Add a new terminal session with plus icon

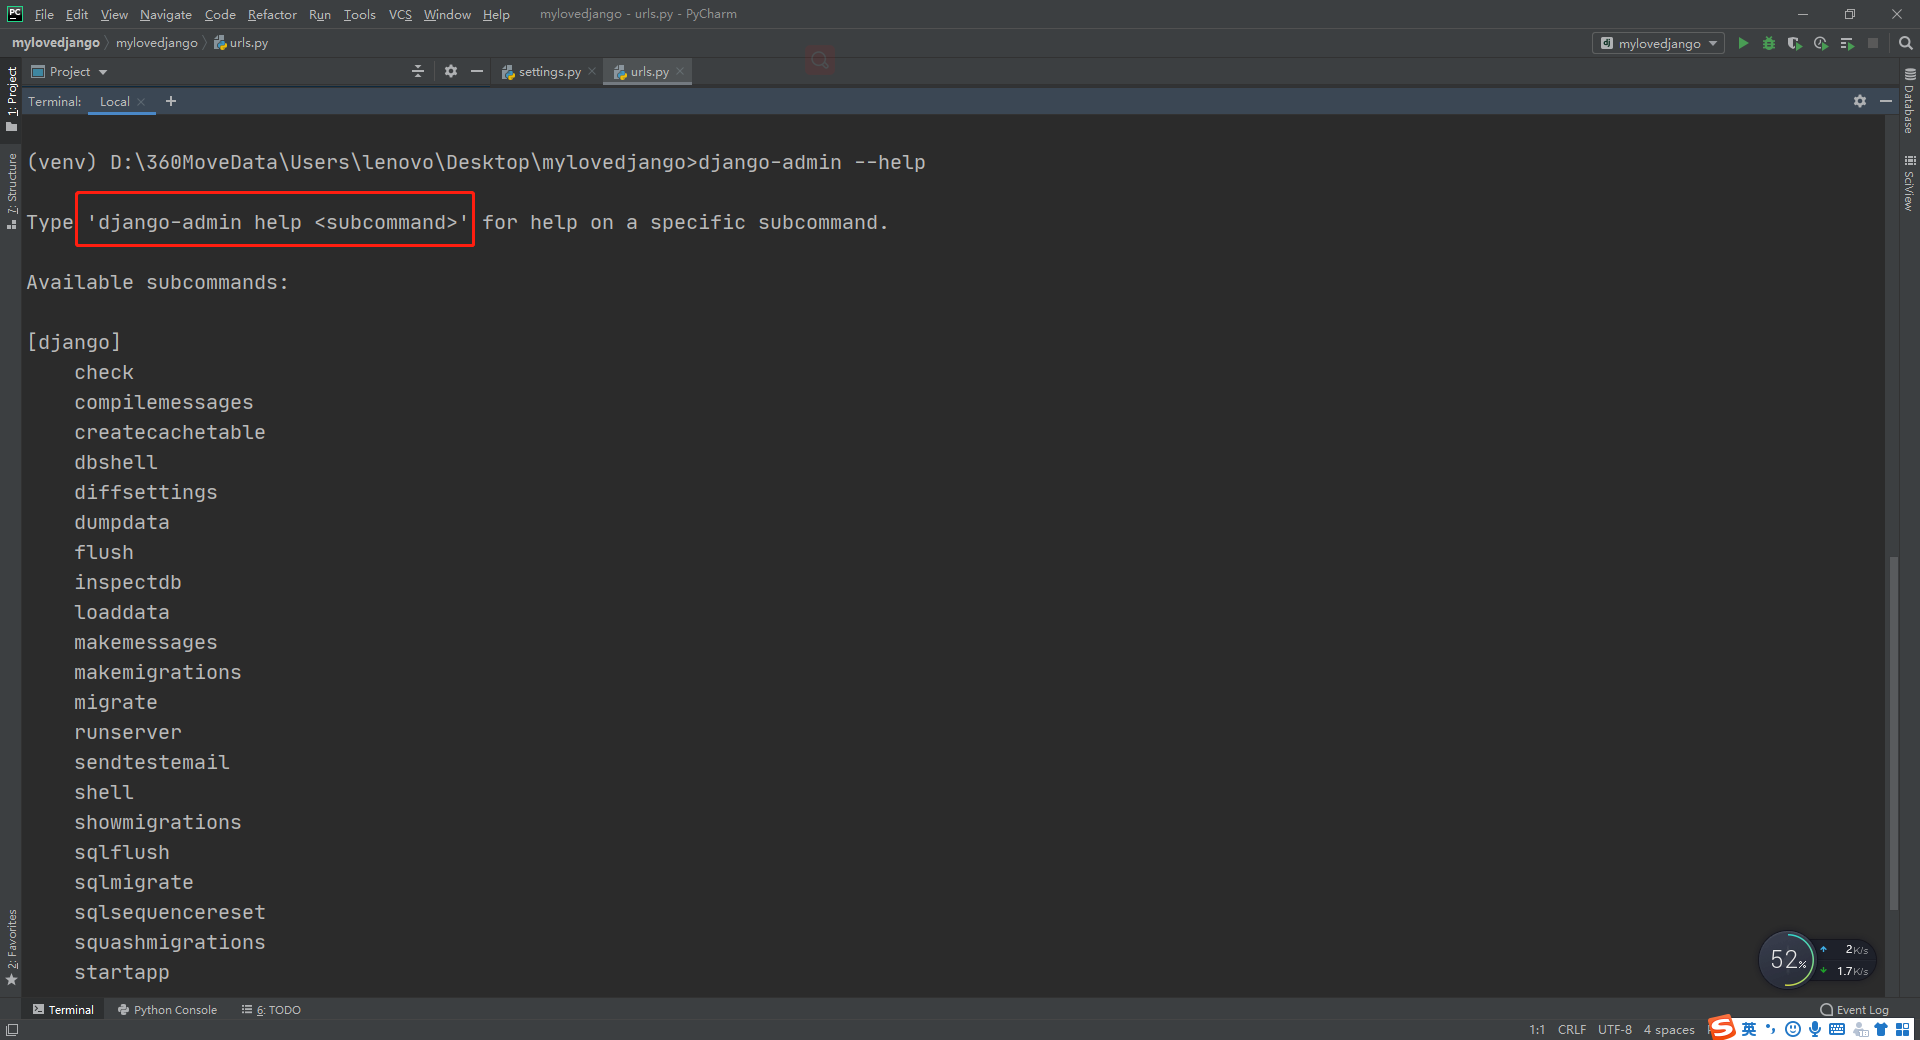click(x=170, y=101)
